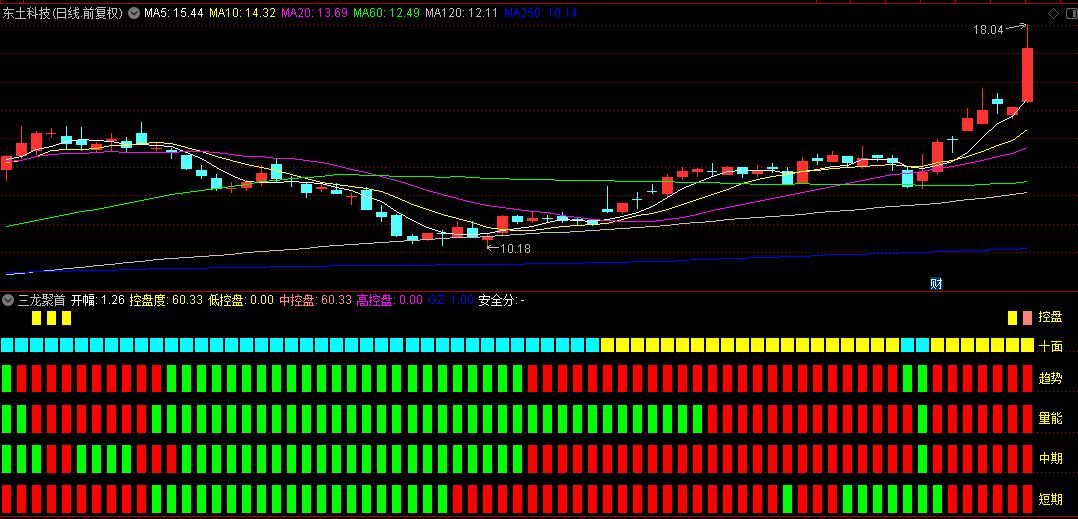Click the GZ: 1.00 value
The height and width of the screenshot is (519, 1078).
(451, 300)
